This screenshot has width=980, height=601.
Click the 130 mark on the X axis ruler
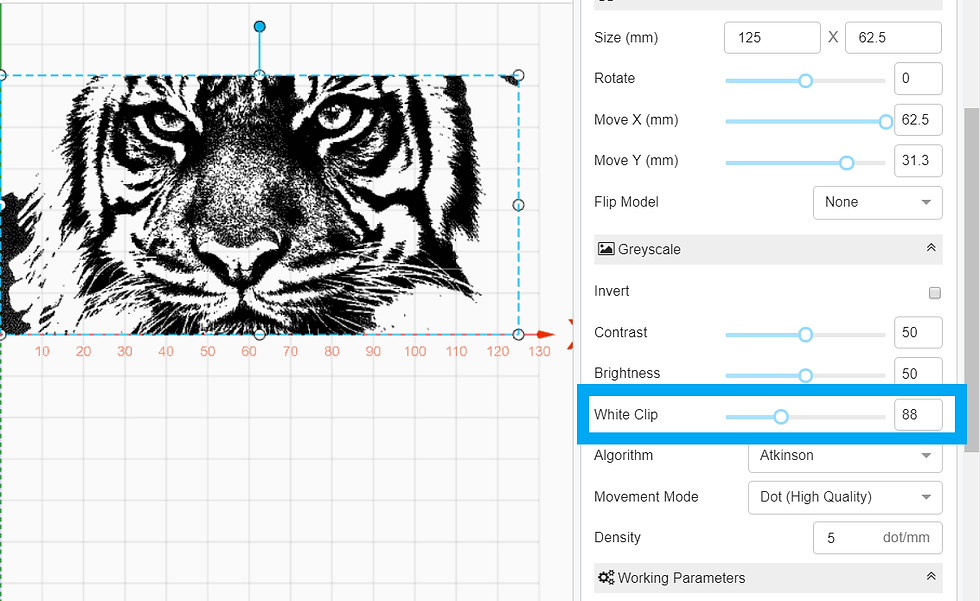coord(539,351)
